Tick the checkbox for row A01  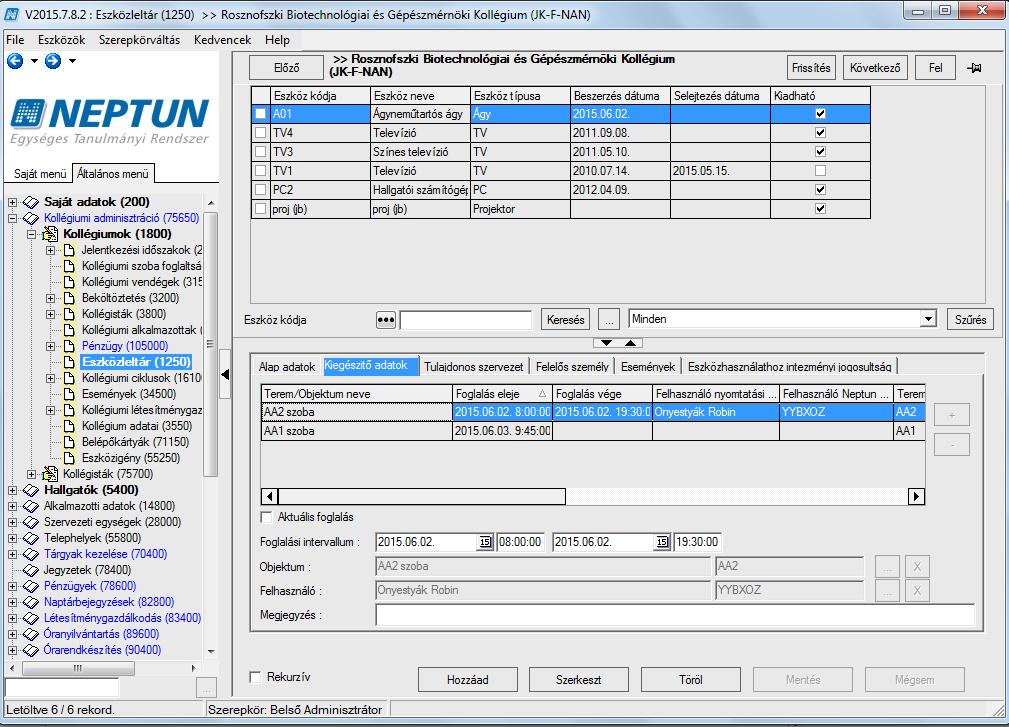point(260,114)
